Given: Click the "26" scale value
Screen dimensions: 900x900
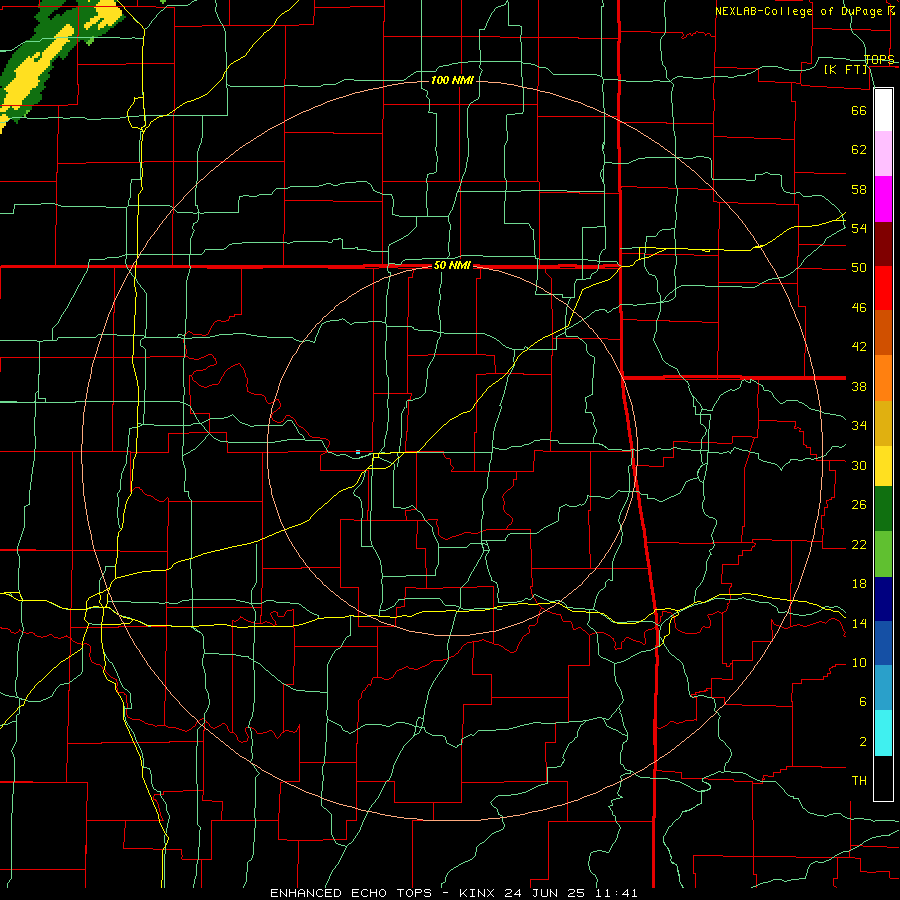Looking at the screenshot, I should (859, 505).
